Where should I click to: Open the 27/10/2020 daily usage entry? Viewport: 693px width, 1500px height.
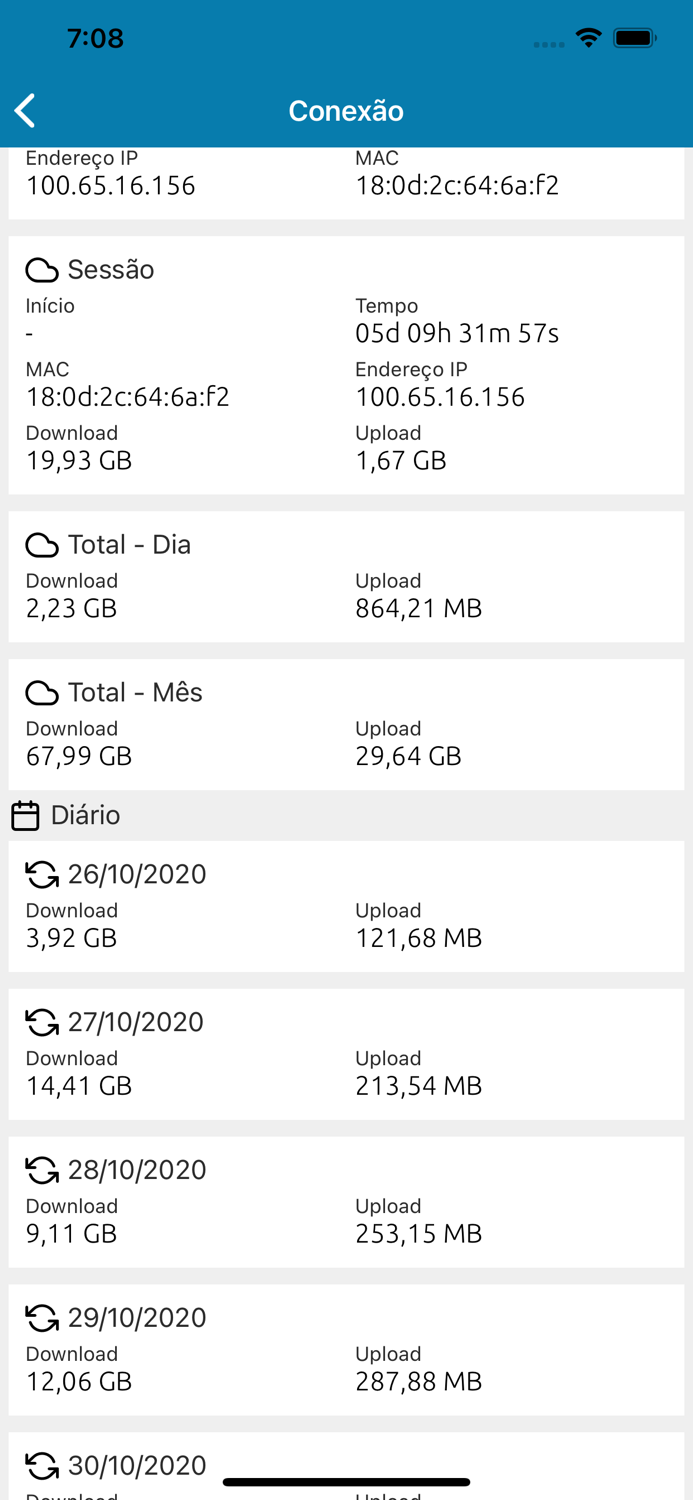[346, 1054]
